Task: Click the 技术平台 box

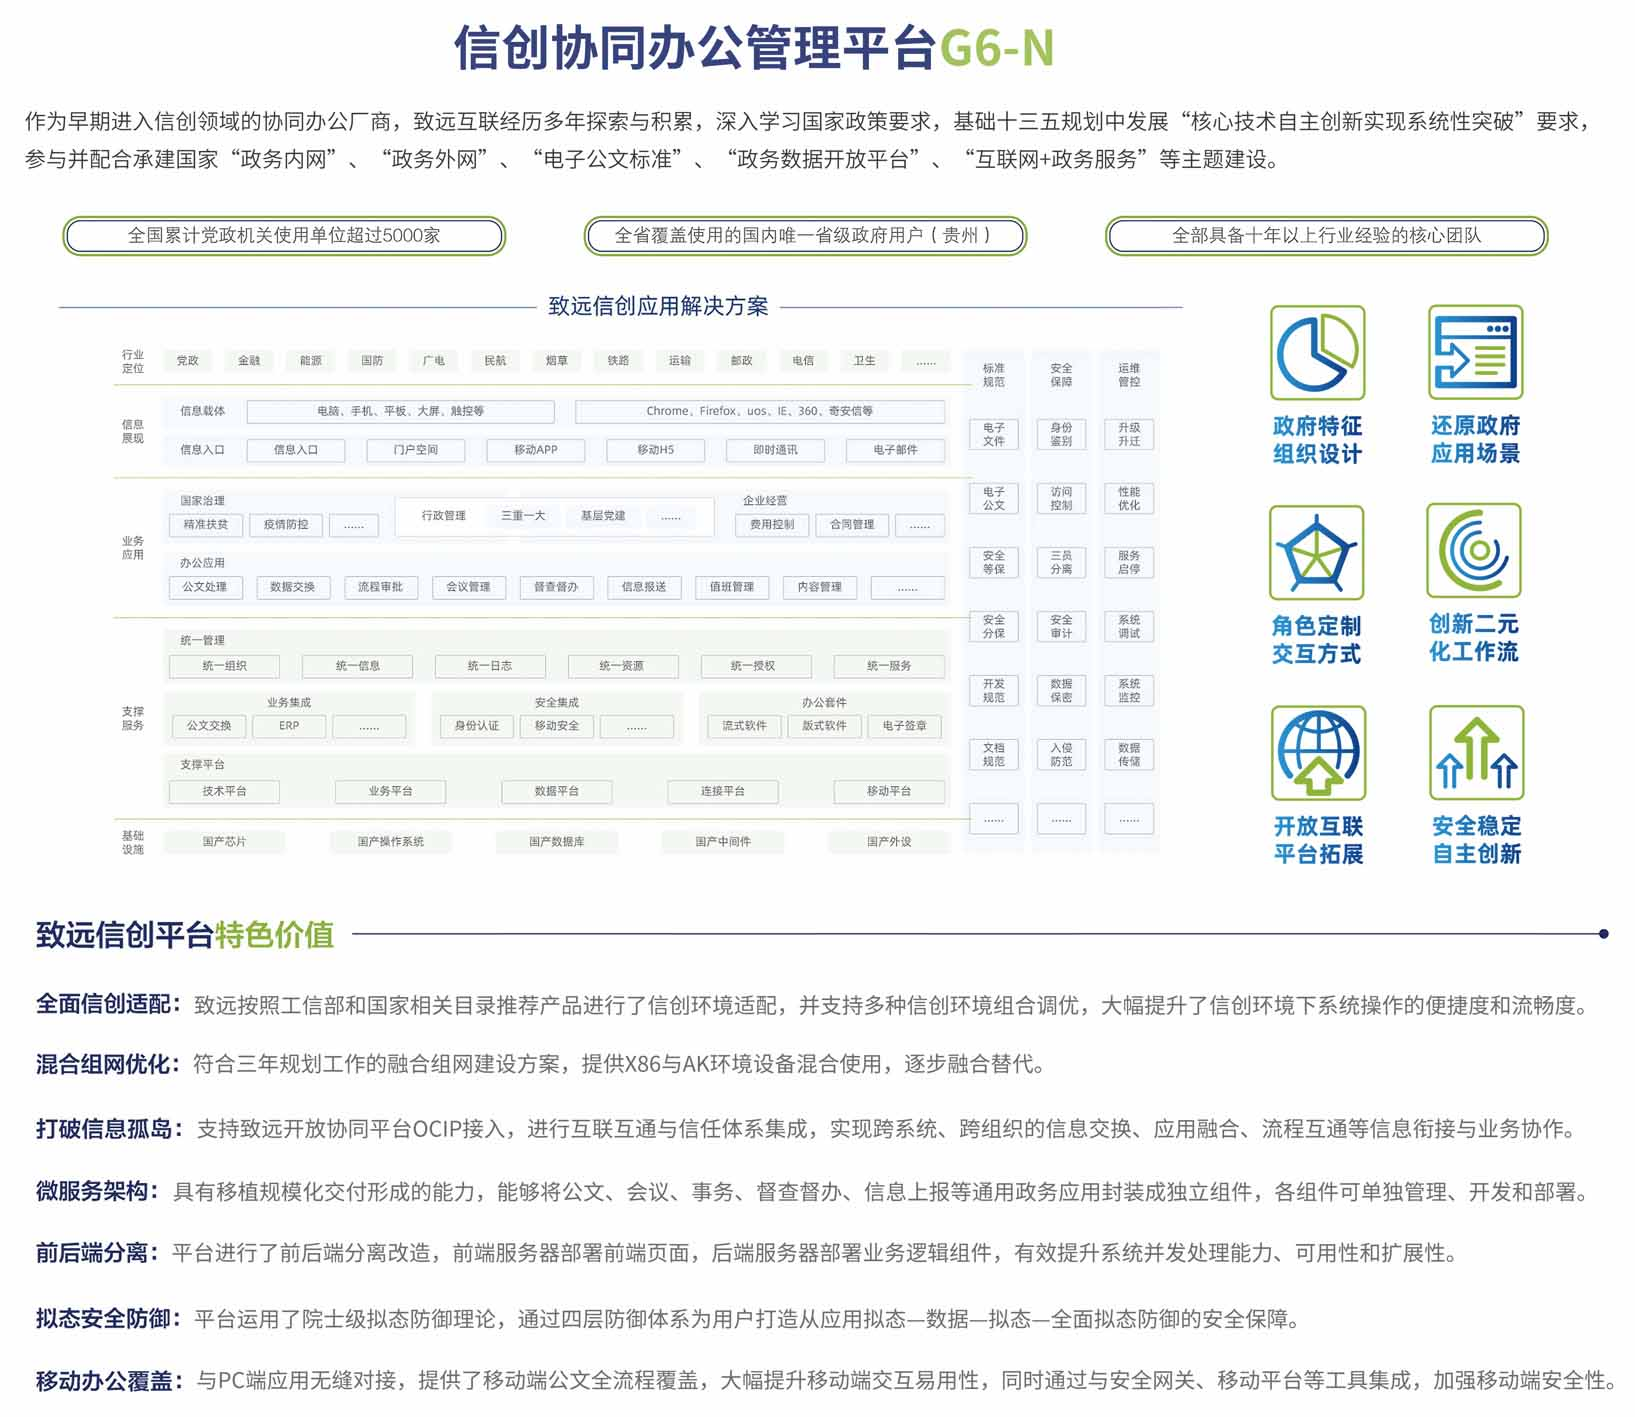Action: [224, 792]
